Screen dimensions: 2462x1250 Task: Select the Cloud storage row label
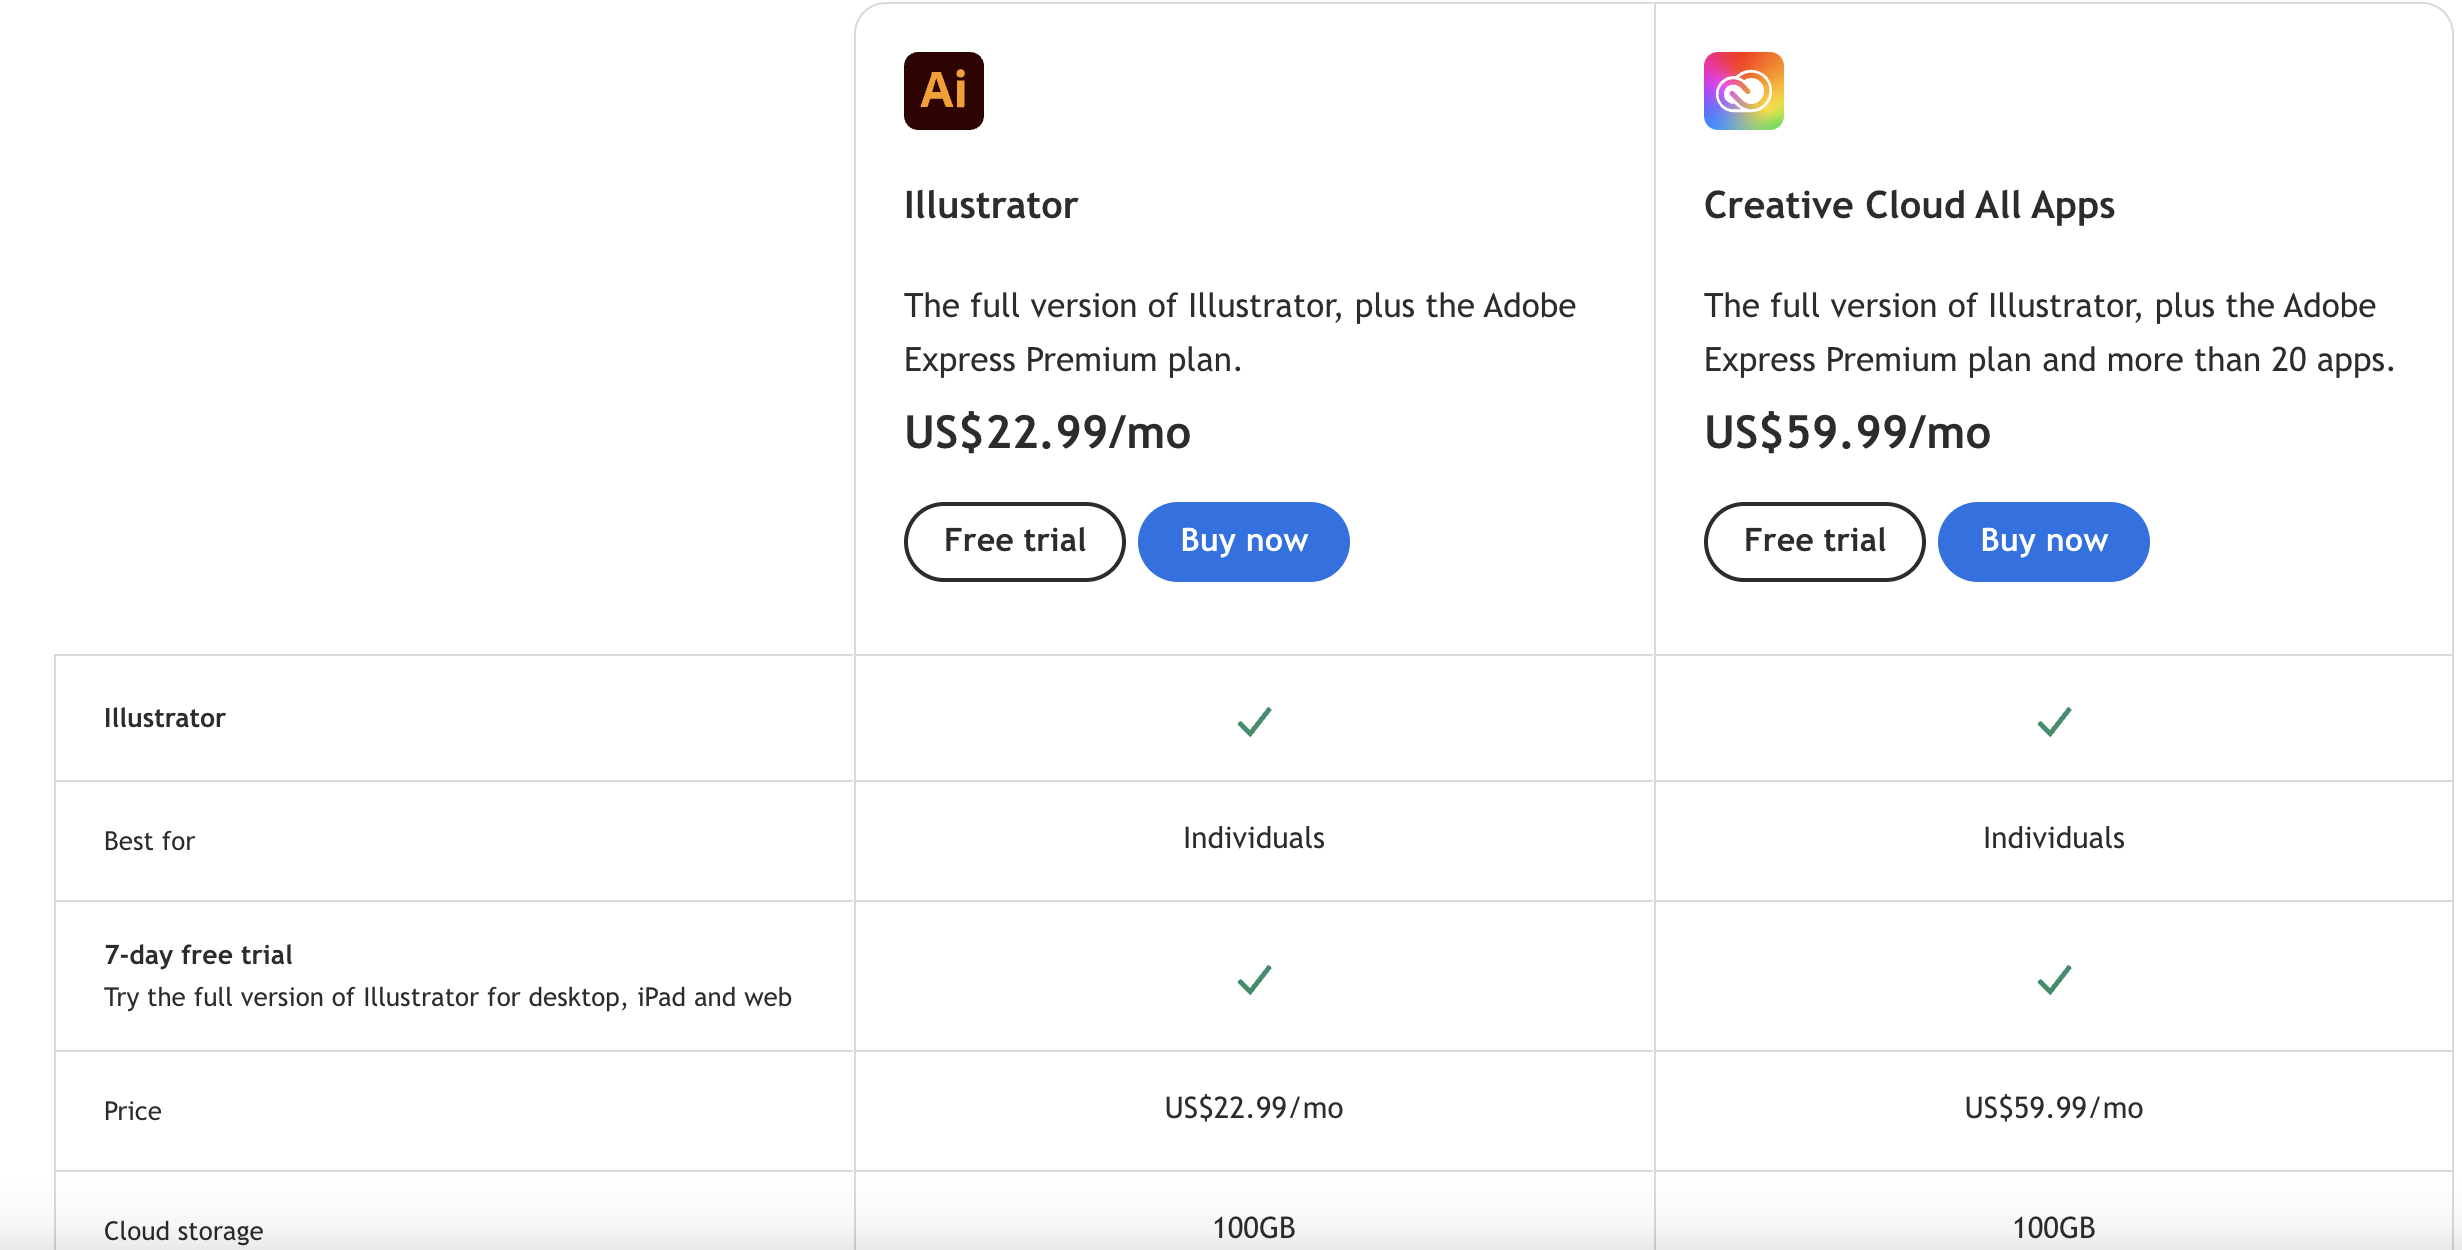click(183, 1231)
